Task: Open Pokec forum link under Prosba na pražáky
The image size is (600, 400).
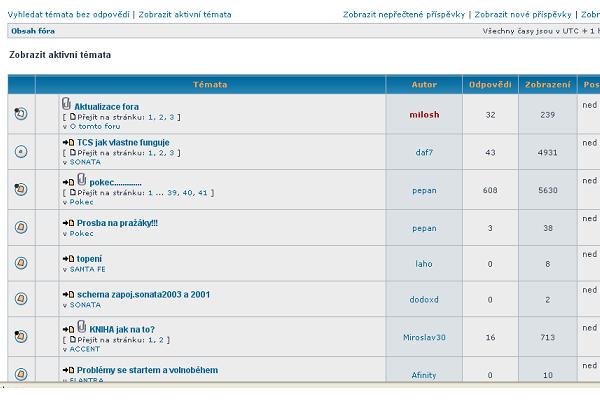Action: (x=82, y=233)
